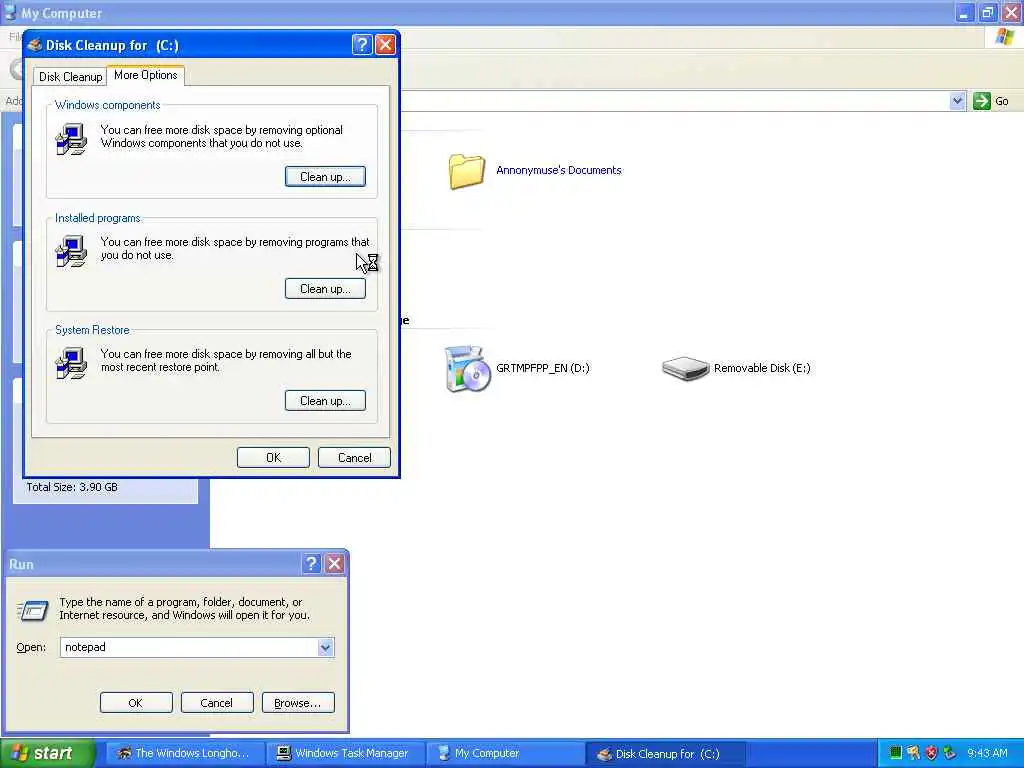1024x768 pixels.
Task: Expand the Open combo box history arrow
Action: (325, 647)
